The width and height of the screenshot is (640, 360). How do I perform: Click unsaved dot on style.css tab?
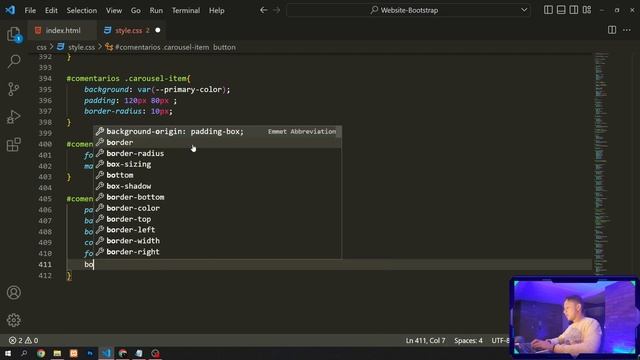point(158,30)
